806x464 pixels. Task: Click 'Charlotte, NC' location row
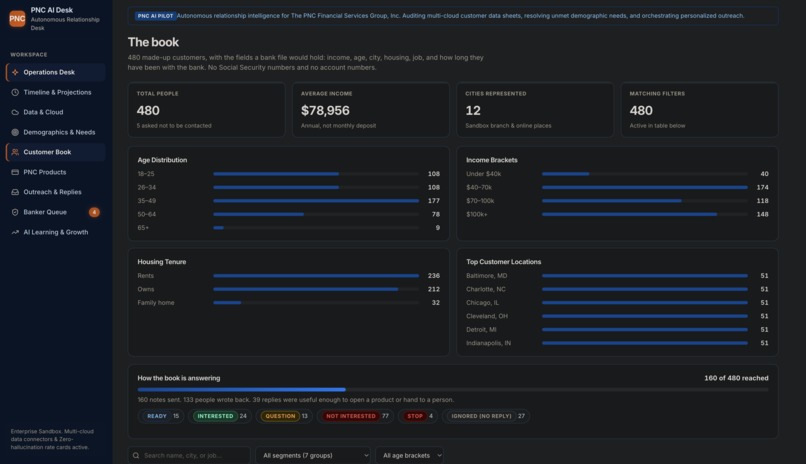(486, 289)
